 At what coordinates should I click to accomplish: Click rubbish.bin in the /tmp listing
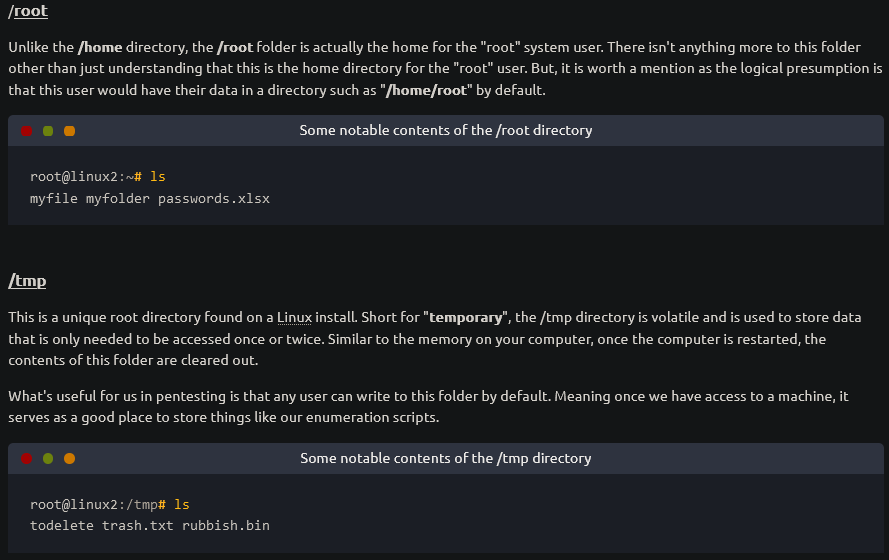(226, 526)
